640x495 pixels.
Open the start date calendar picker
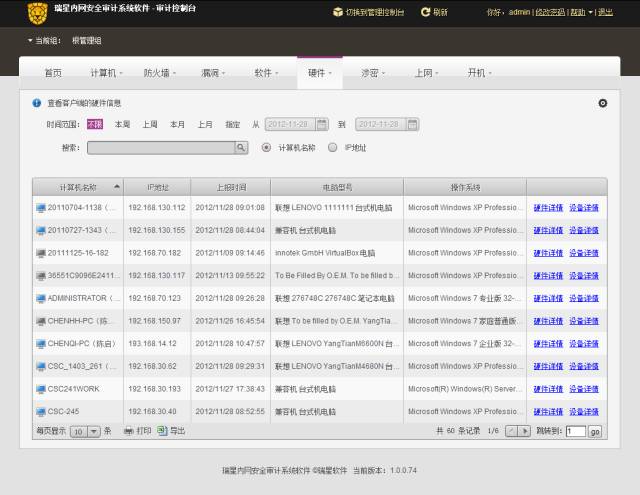[x=321, y=124]
